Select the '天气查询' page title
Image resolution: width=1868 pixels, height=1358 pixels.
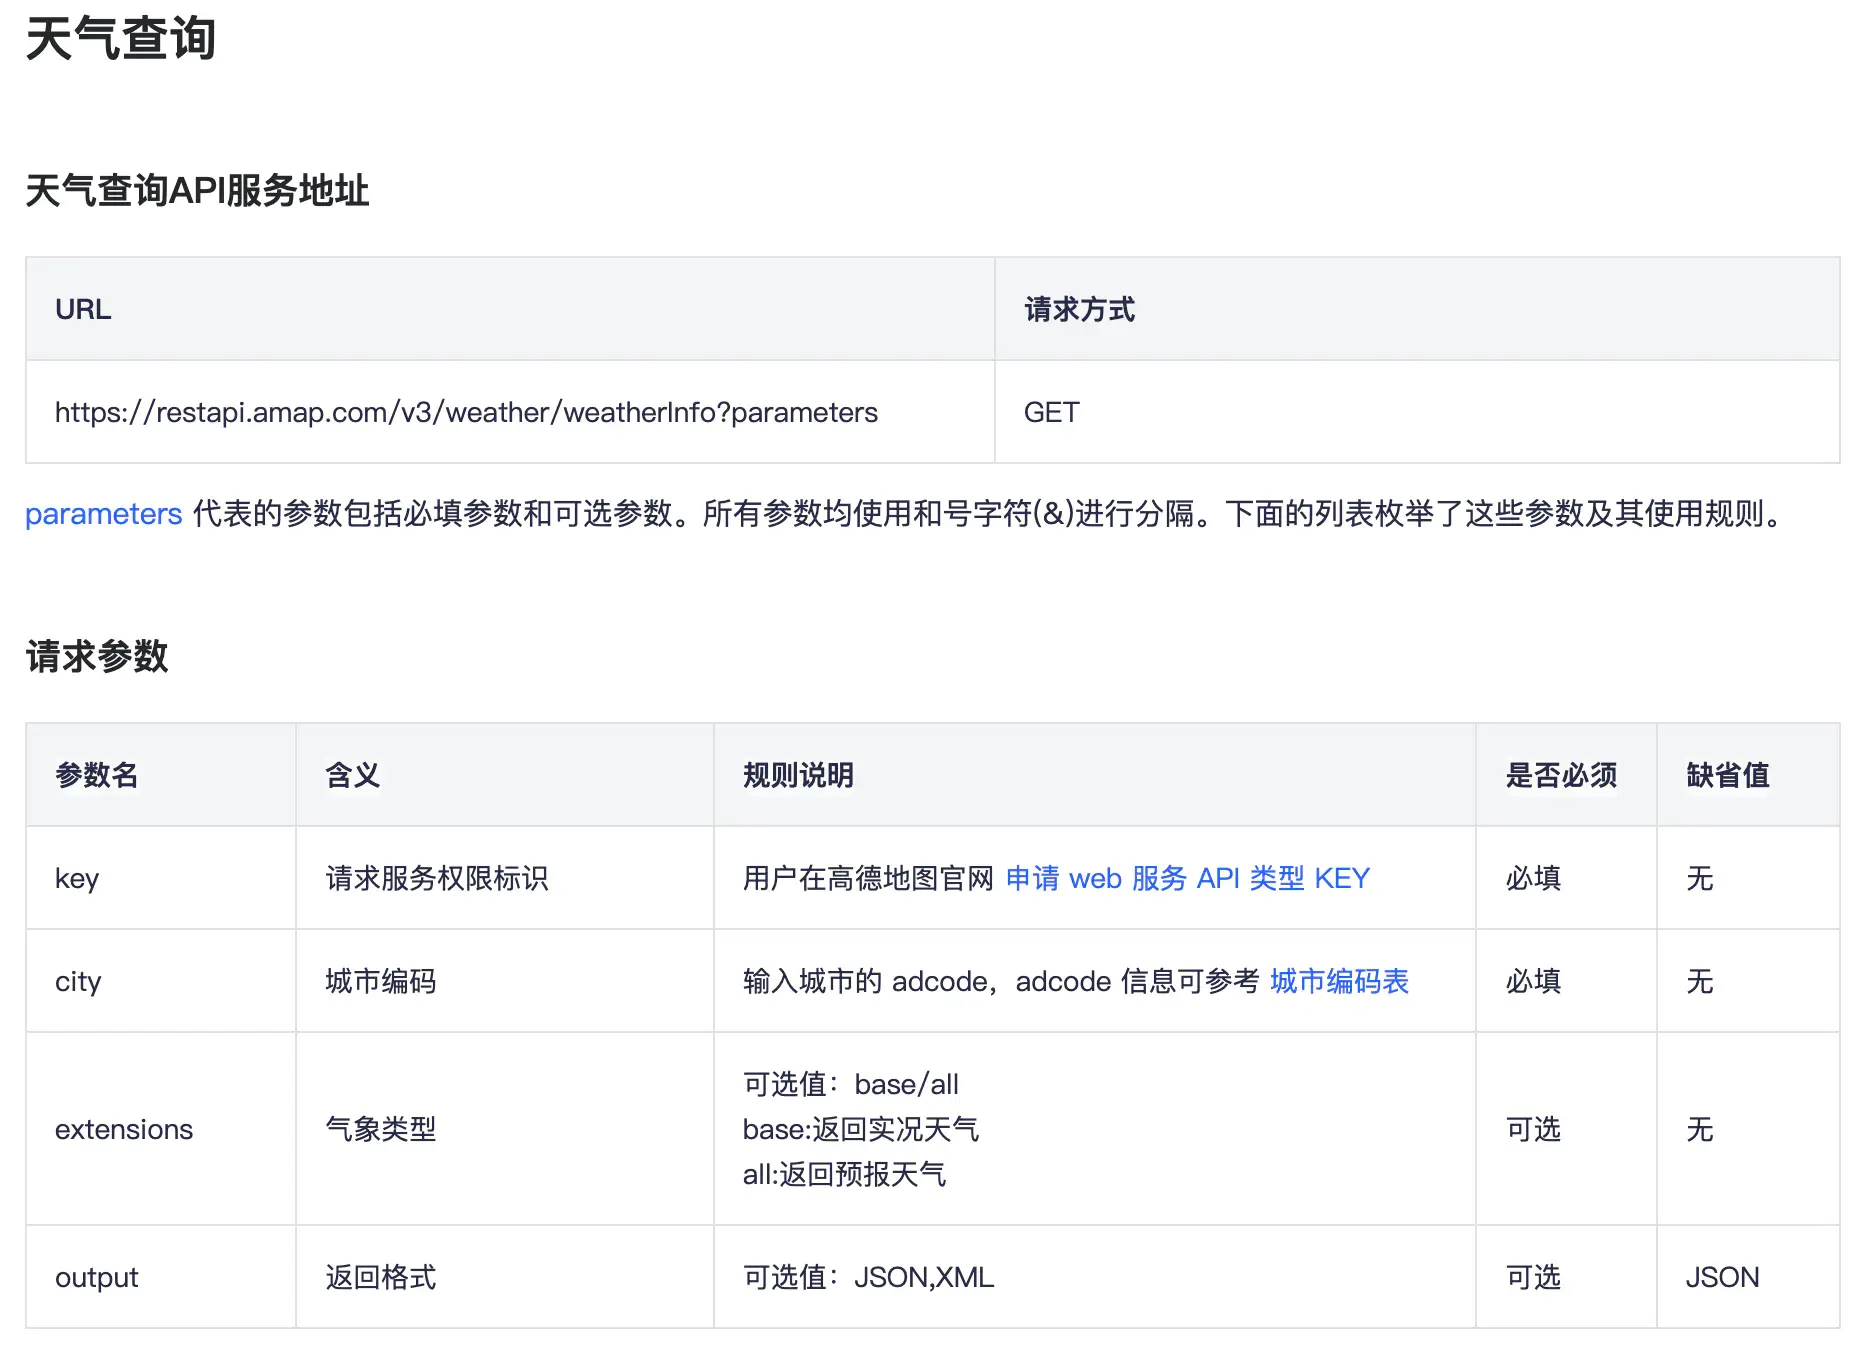click(121, 39)
